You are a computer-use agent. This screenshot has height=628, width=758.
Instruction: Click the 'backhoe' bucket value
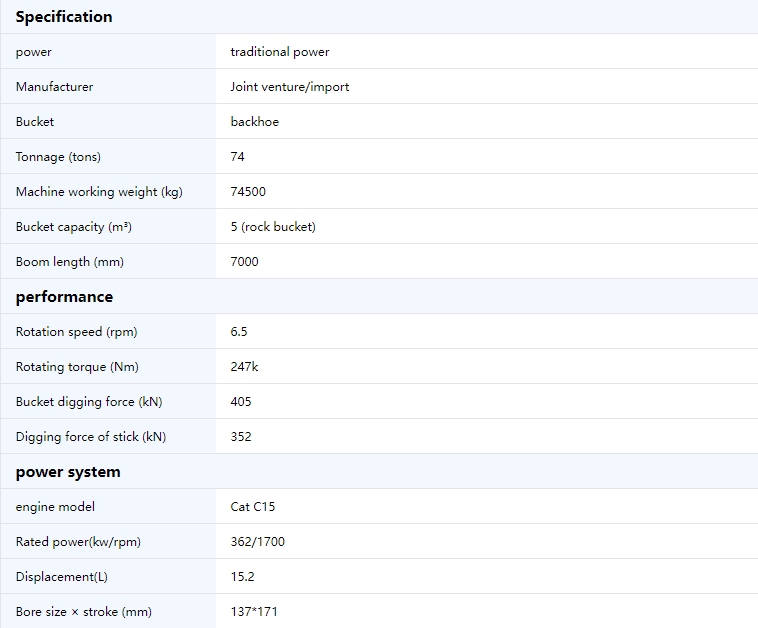pyautogui.click(x=254, y=122)
